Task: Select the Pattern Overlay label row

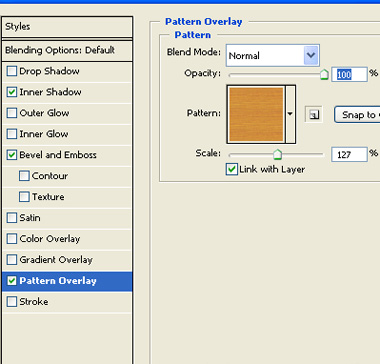Action: point(58,281)
